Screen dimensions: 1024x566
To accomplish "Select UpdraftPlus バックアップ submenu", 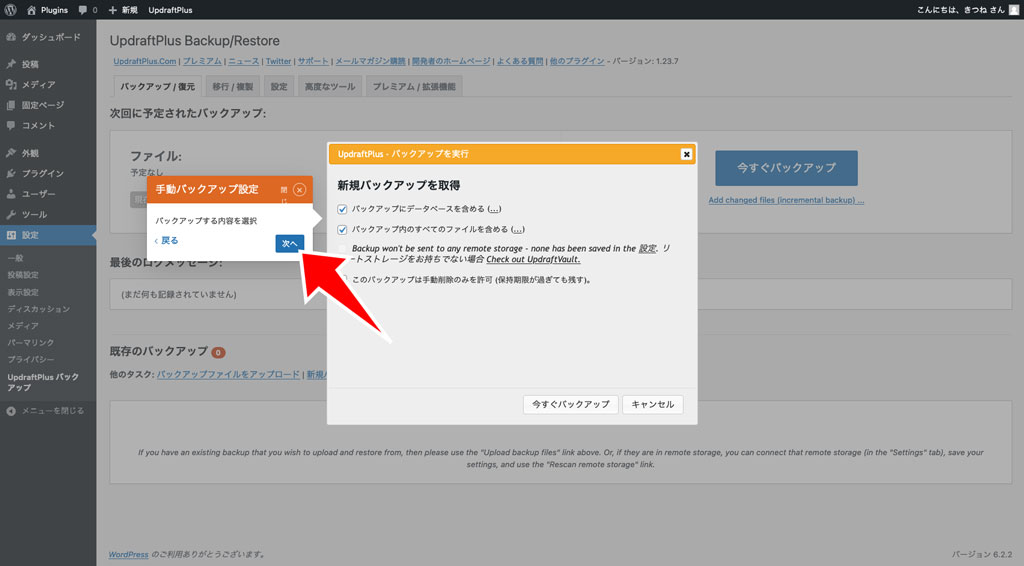I will 43,382.
